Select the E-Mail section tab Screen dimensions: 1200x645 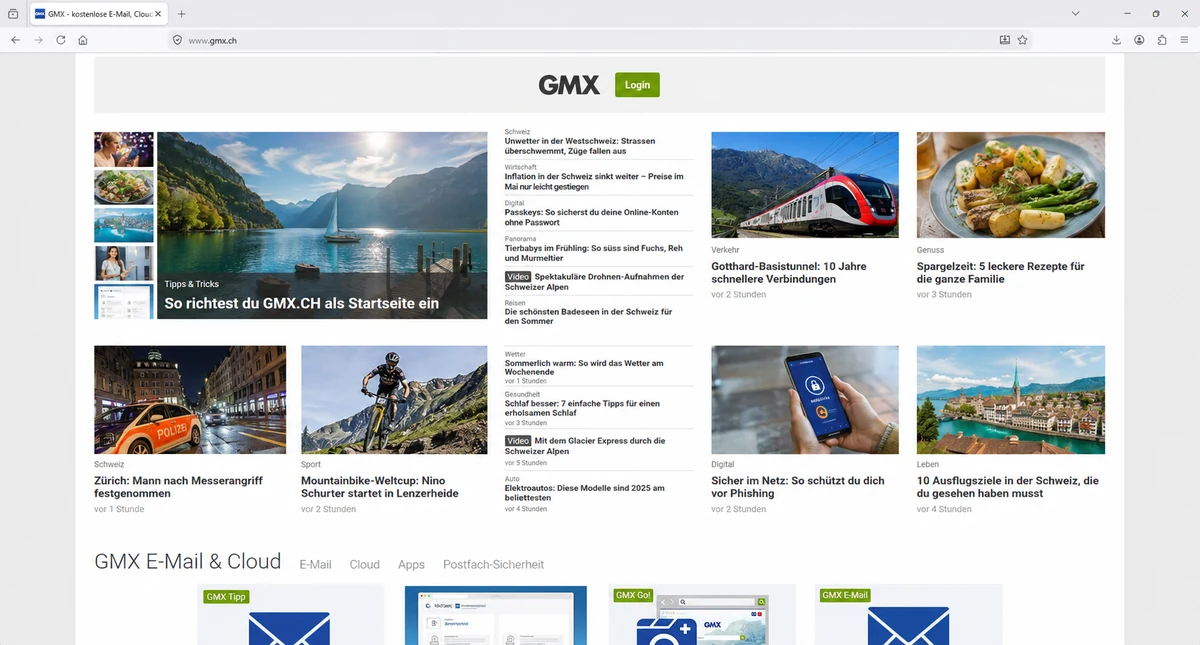315,565
